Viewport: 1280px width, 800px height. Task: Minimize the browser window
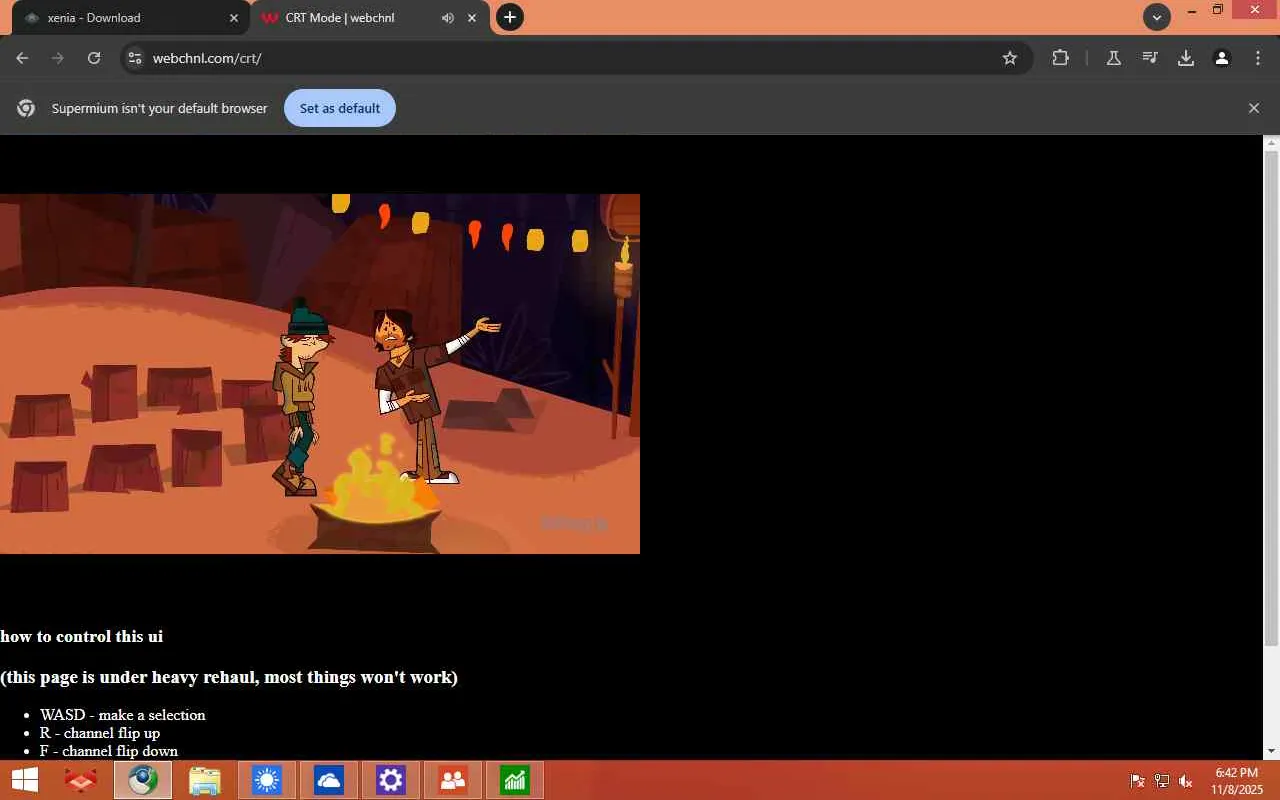click(1191, 10)
